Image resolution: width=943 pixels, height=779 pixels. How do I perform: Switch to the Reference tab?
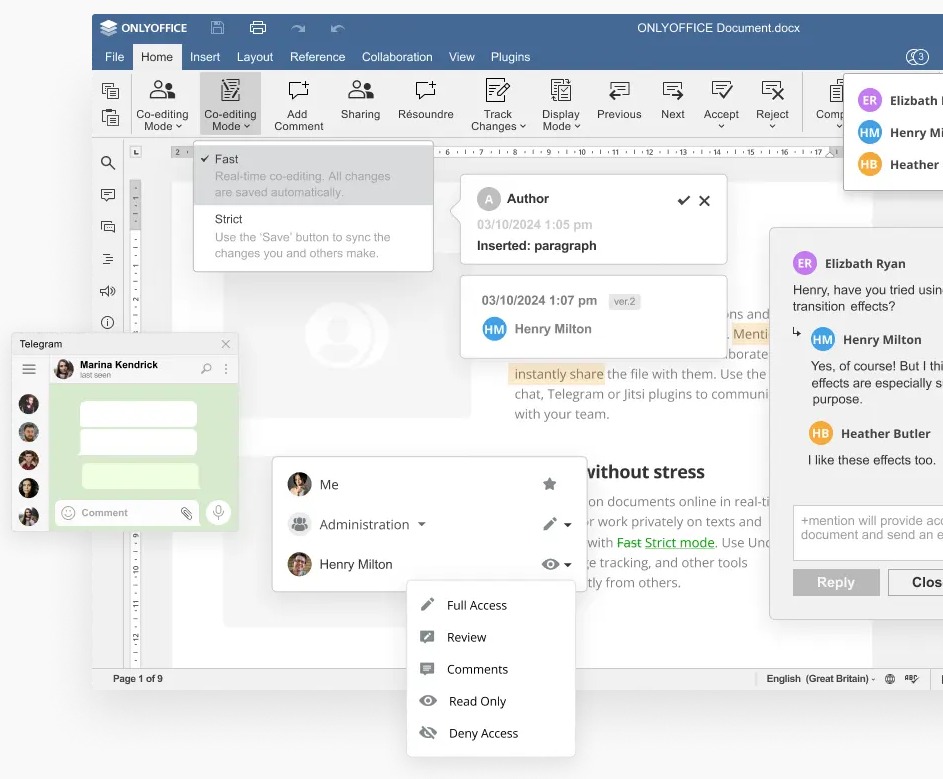318,57
